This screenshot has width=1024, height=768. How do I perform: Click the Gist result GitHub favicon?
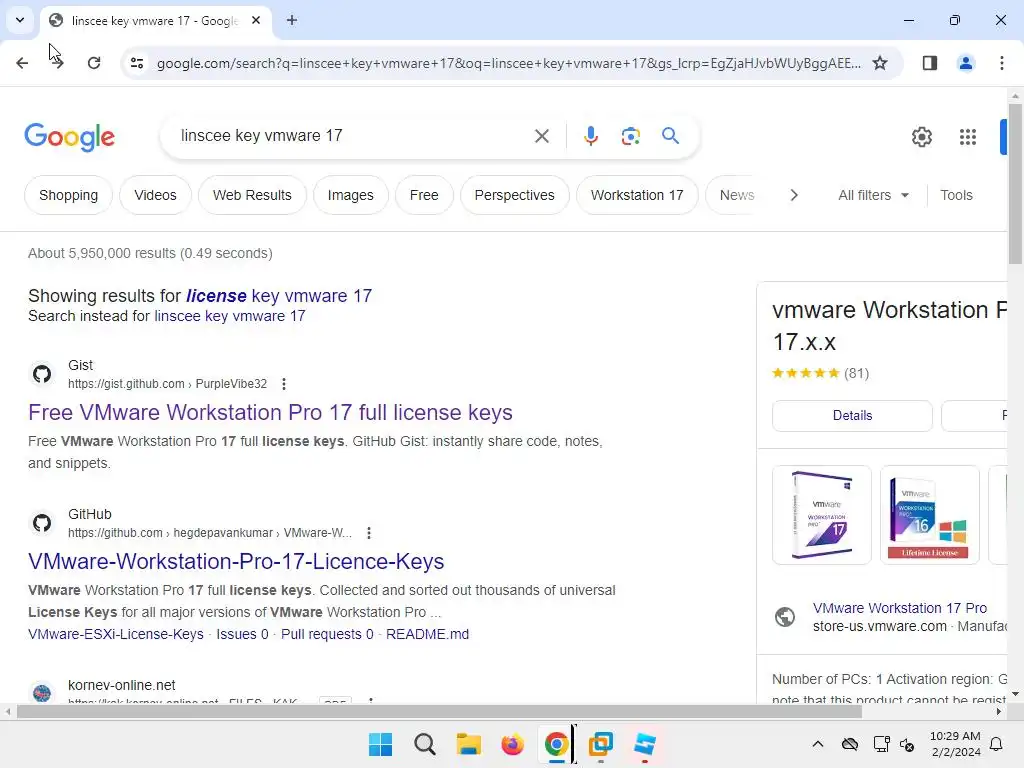(x=42, y=374)
